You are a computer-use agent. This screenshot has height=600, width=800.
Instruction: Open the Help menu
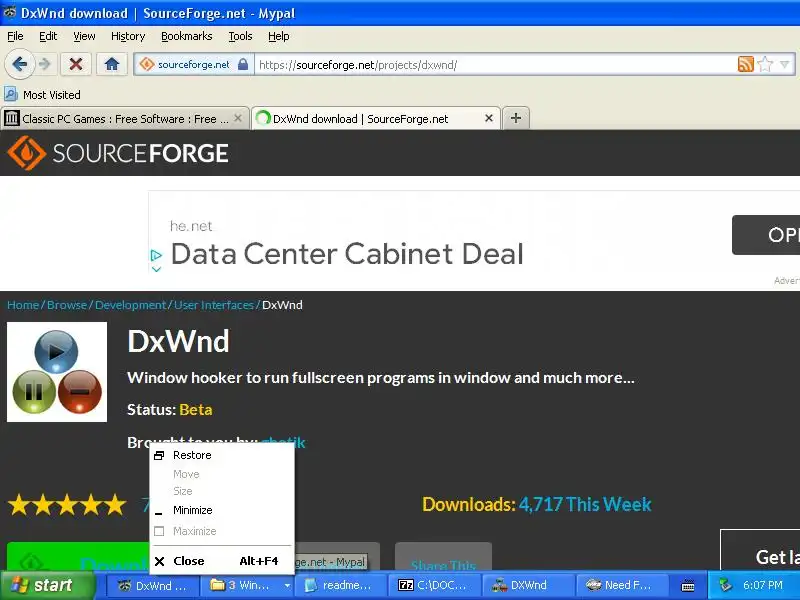tap(279, 36)
